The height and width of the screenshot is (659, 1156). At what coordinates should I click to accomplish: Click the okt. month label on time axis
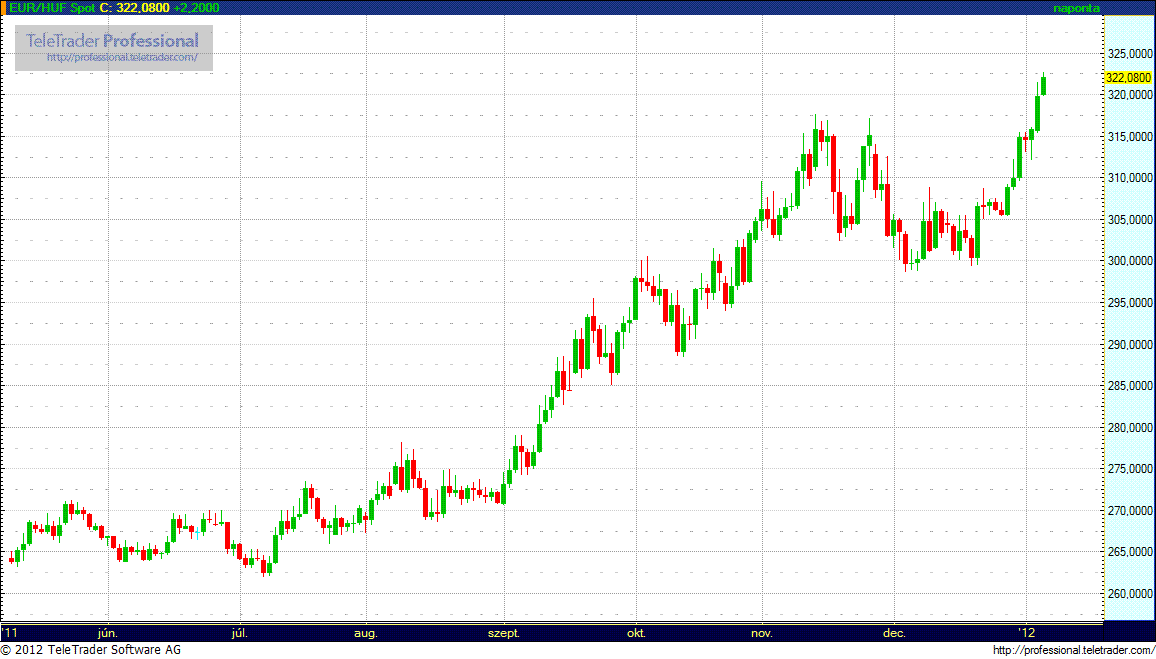[636, 633]
